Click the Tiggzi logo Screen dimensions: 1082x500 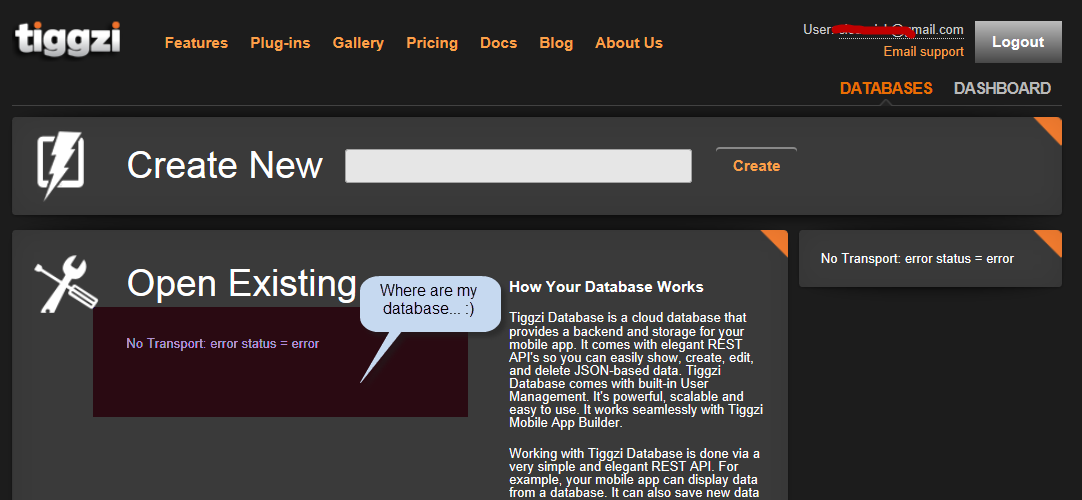[67, 40]
